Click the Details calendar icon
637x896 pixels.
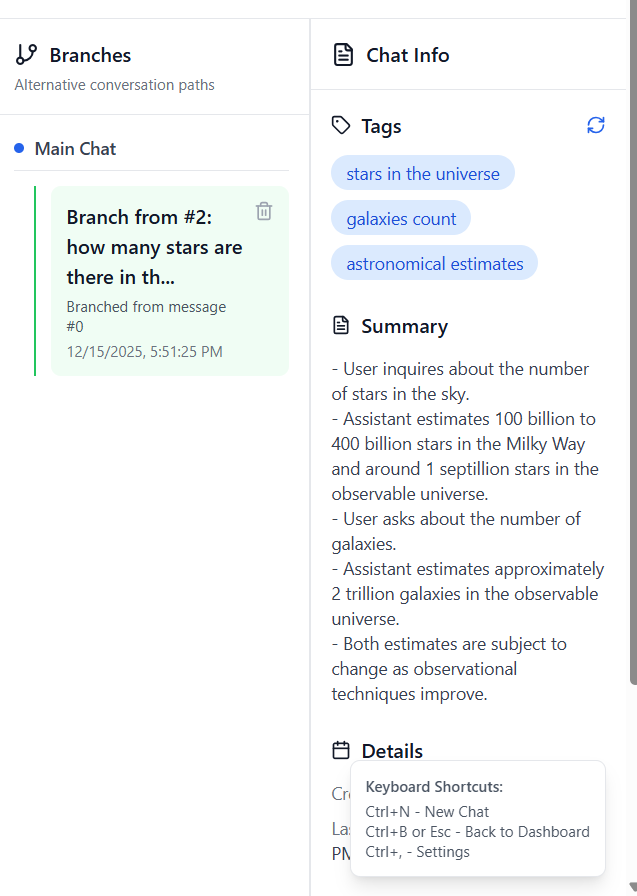coord(340,751)
